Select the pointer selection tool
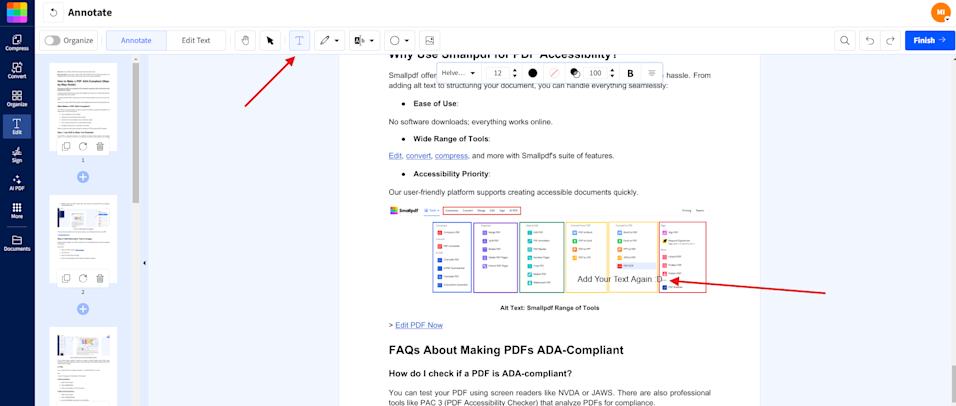956x406 pixels. pos(270,40)
